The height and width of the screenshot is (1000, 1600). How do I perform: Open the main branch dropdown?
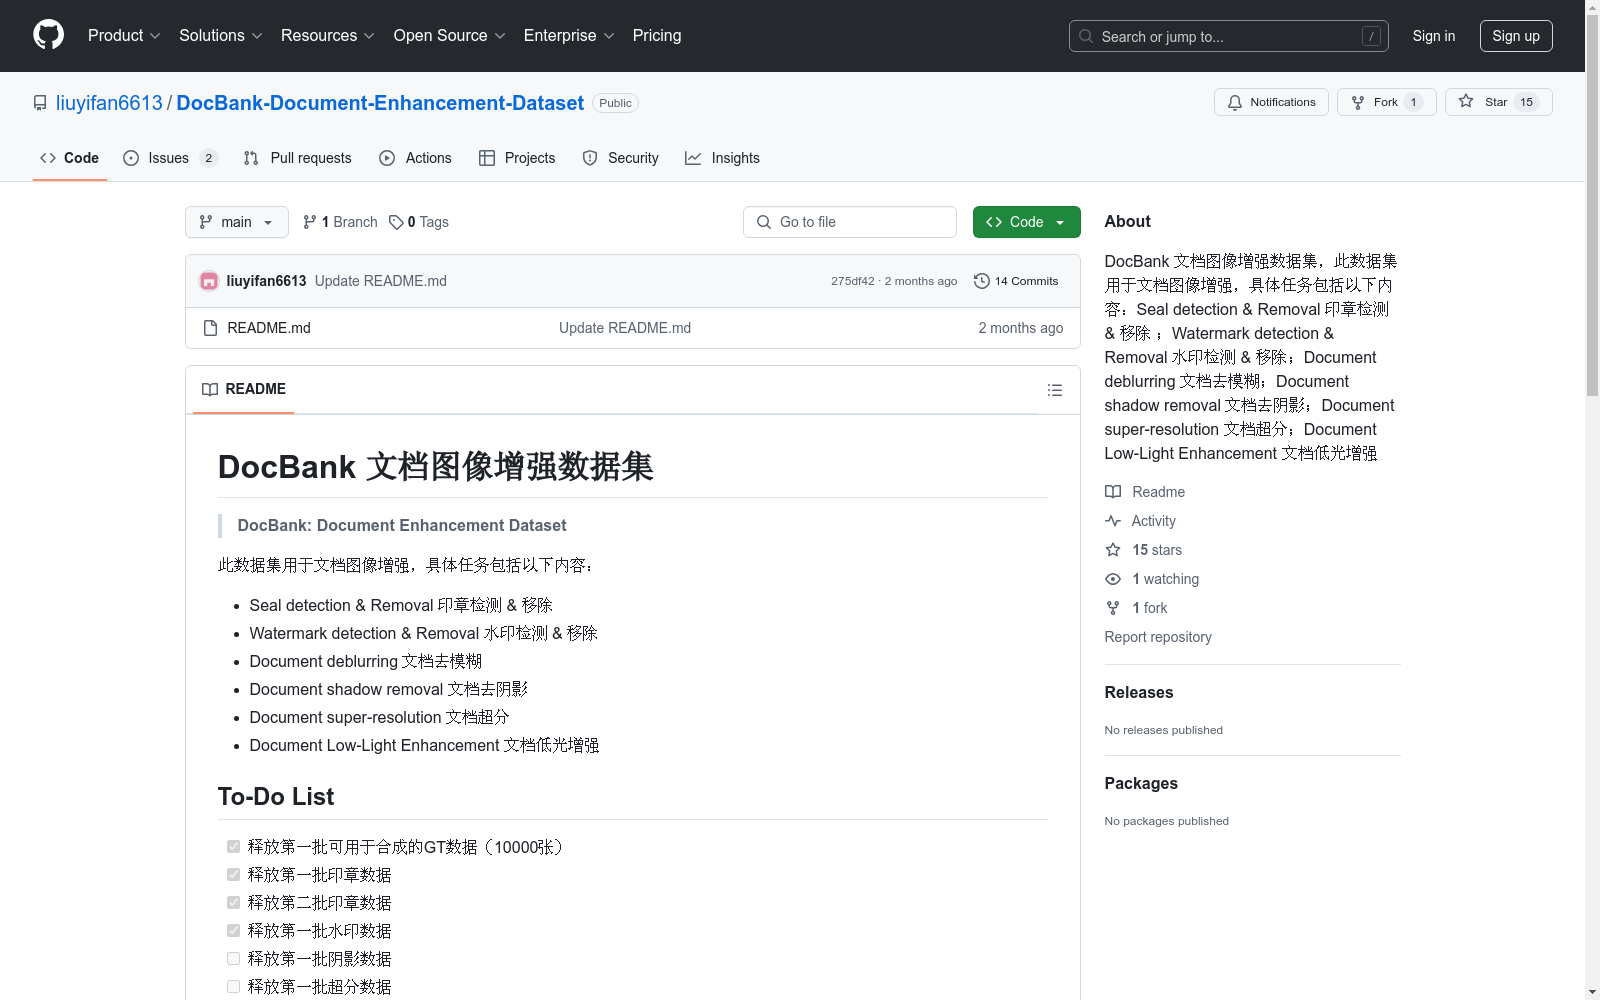(236, 222)
